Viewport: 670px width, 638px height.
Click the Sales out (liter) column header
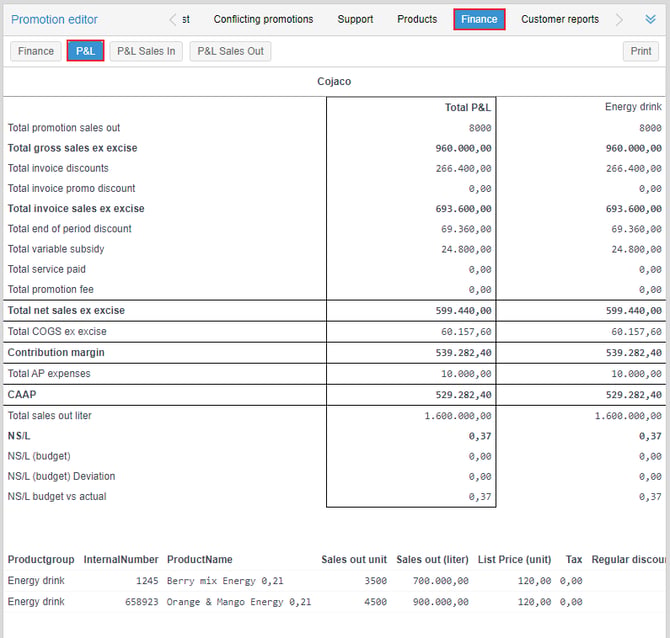(x=432, y=559)
